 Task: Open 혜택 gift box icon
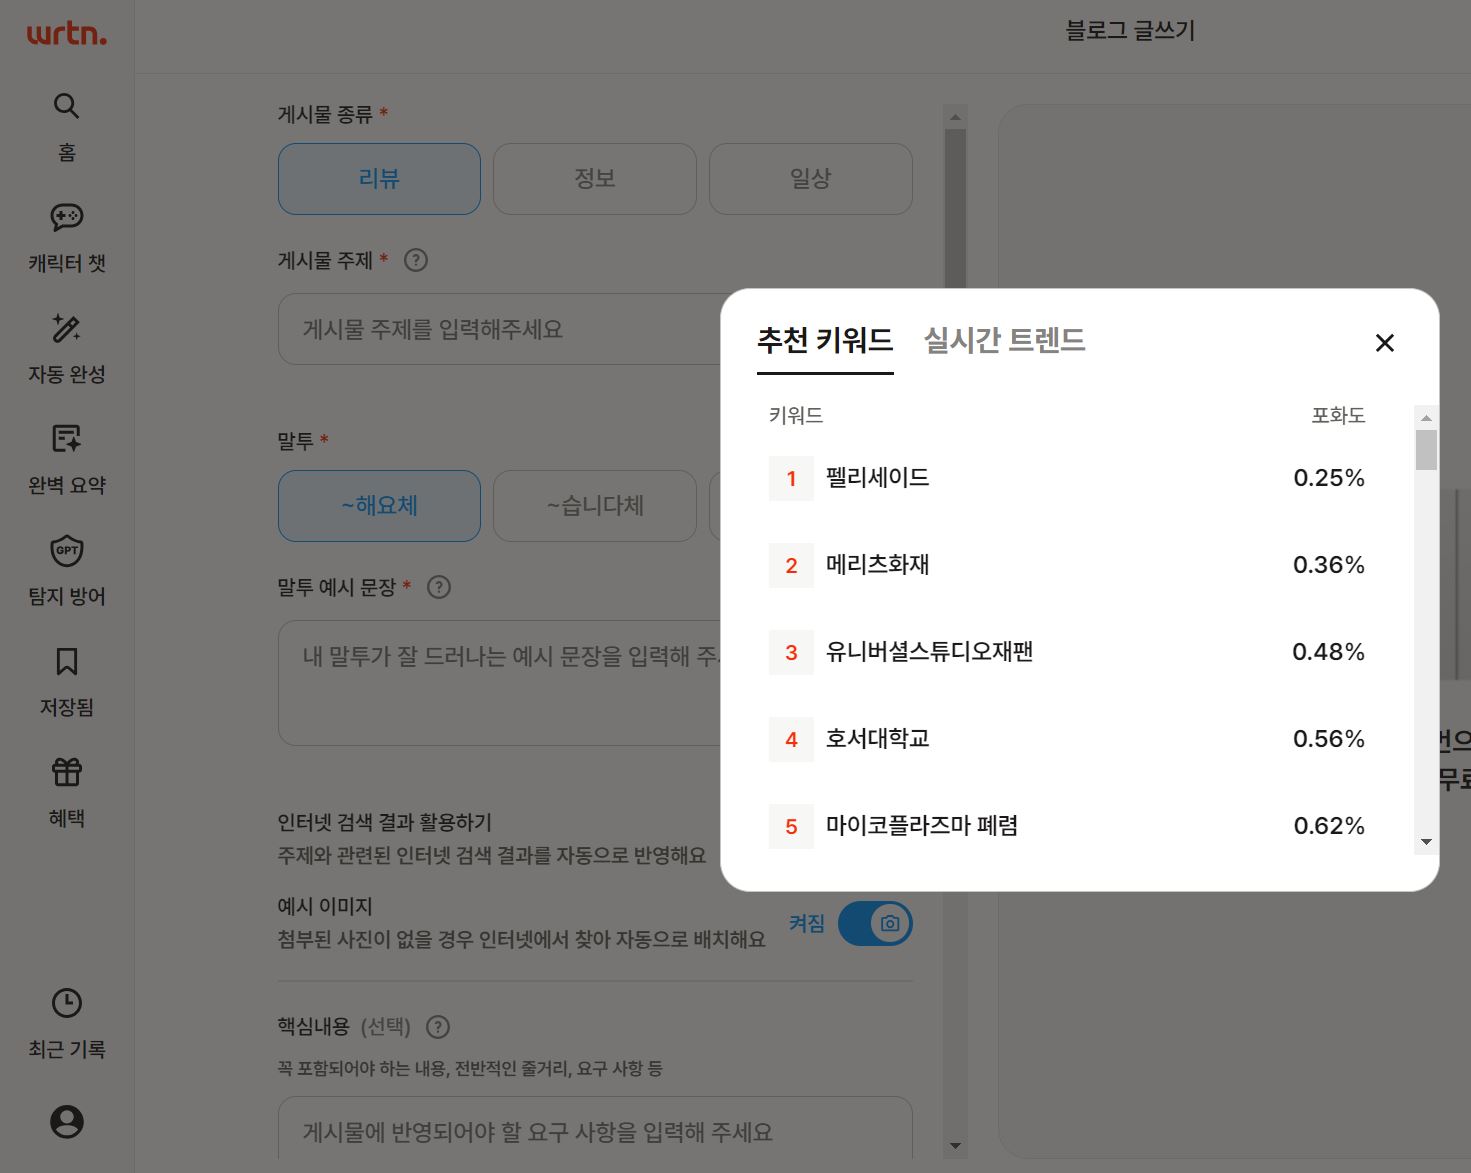point(66,772)
